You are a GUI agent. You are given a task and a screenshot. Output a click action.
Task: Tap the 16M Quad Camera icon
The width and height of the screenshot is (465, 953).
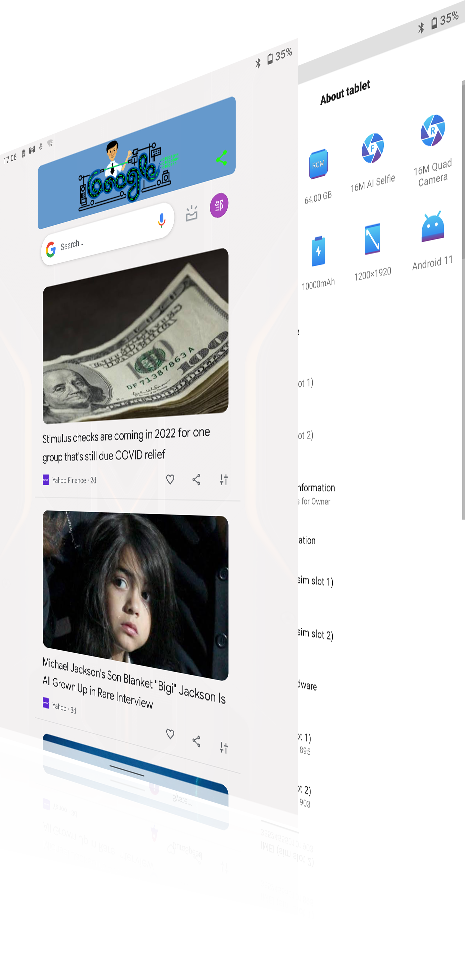click(432, 130)
